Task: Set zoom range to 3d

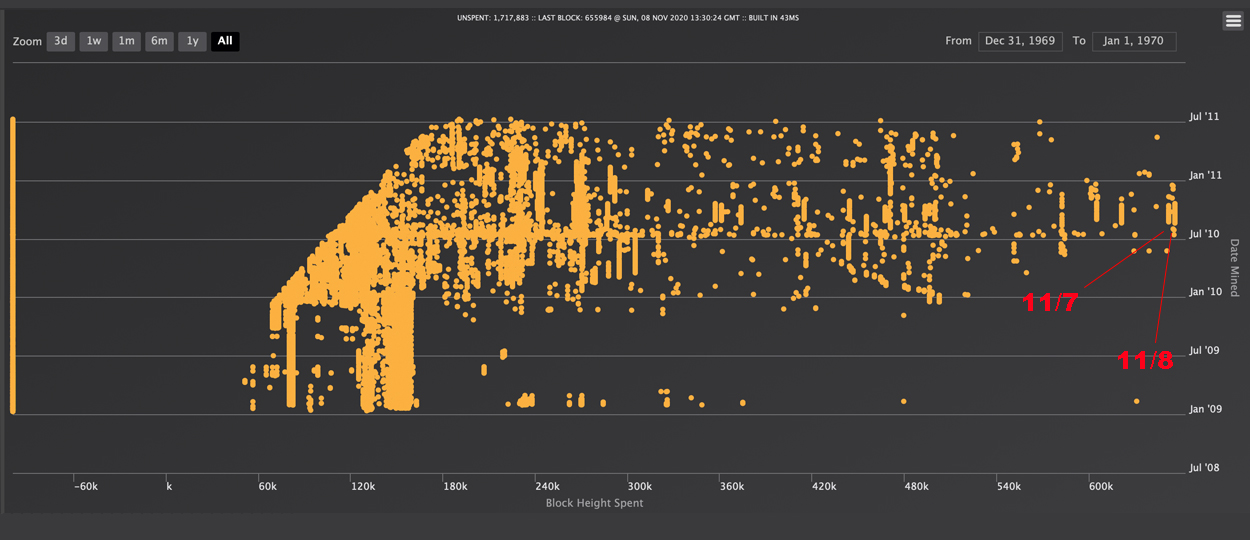Action: coord(61,41)
